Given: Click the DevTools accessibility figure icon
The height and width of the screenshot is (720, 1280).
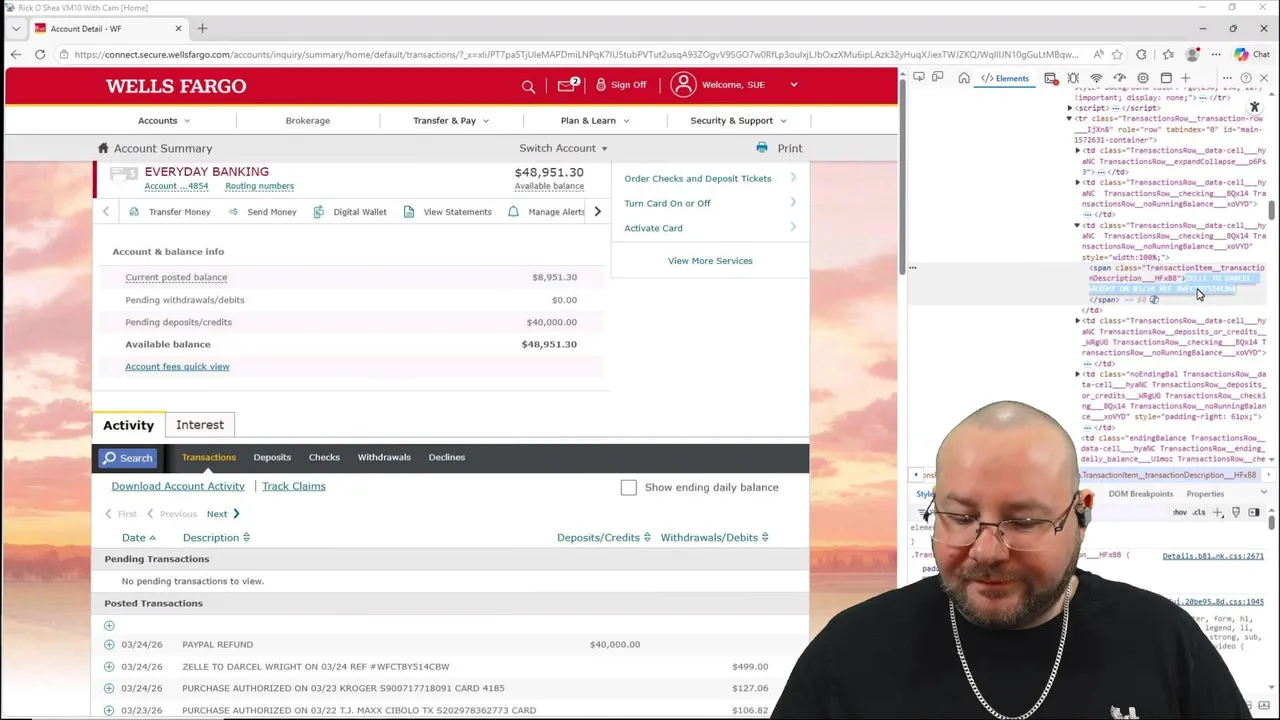Looking at the screenshot, I should click(1255, 106).
